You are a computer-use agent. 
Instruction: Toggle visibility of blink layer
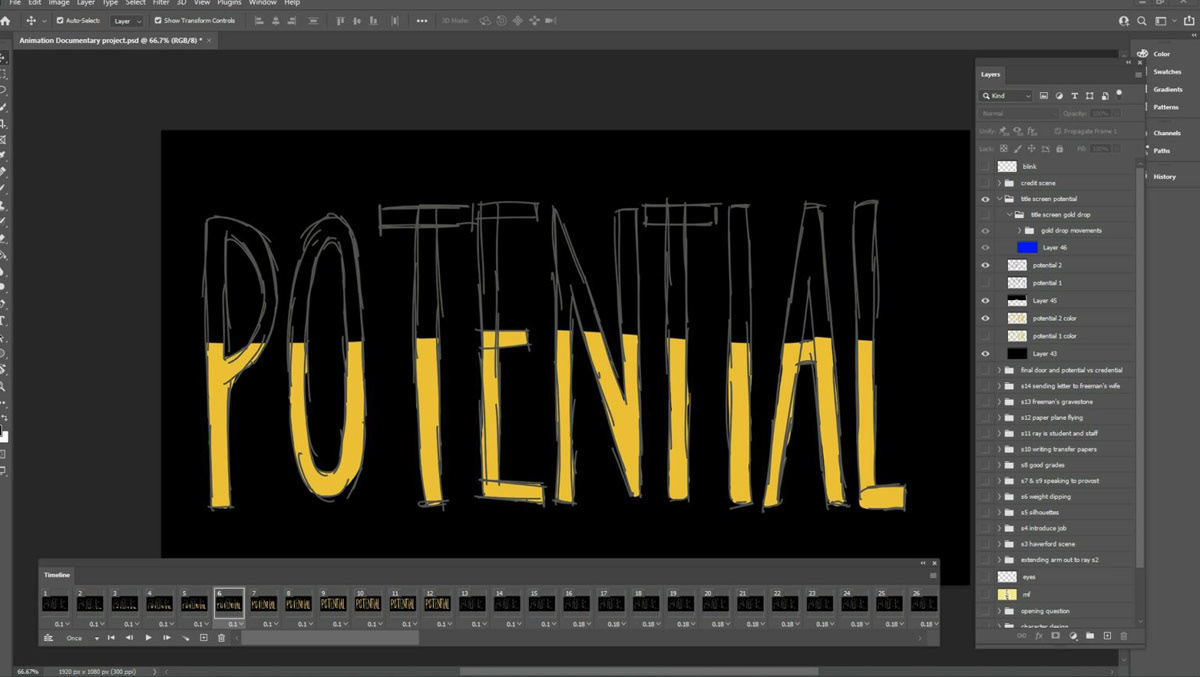click(x=985, y=167)
